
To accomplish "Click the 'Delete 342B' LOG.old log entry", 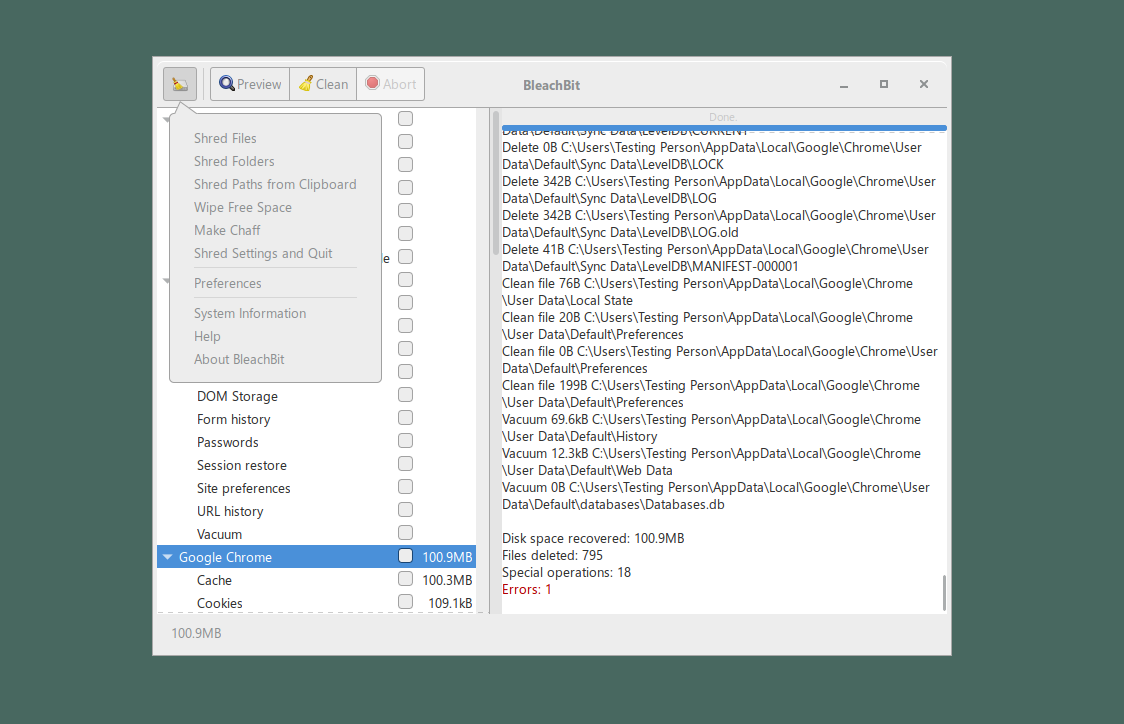I will click(x=719, y=224).
